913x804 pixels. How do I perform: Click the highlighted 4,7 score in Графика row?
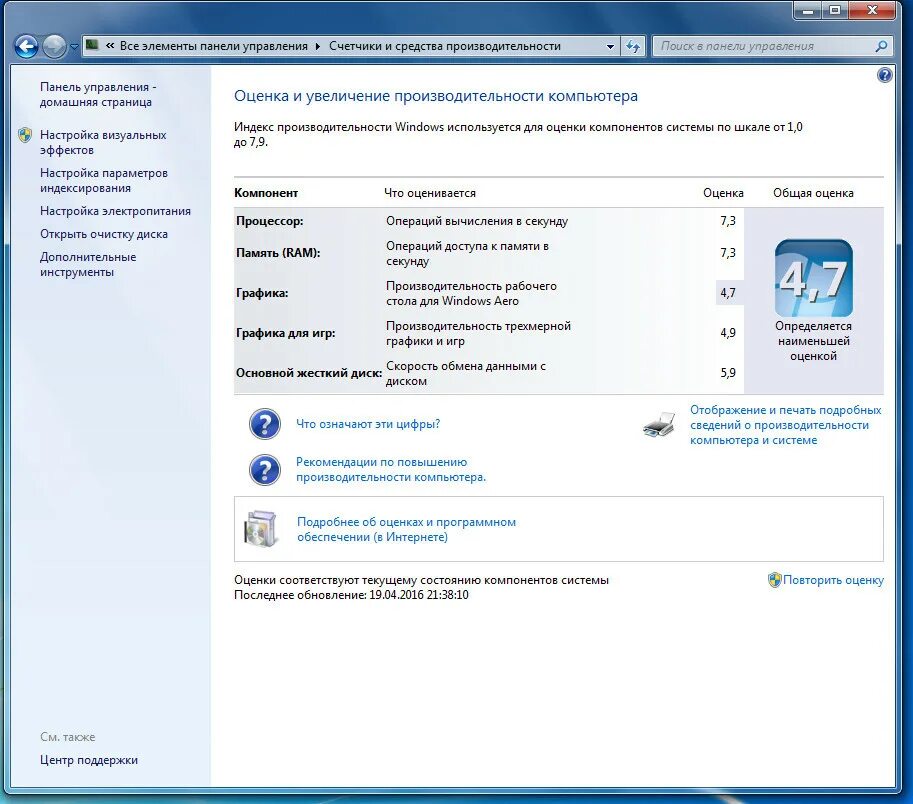(x=728, y=293)
